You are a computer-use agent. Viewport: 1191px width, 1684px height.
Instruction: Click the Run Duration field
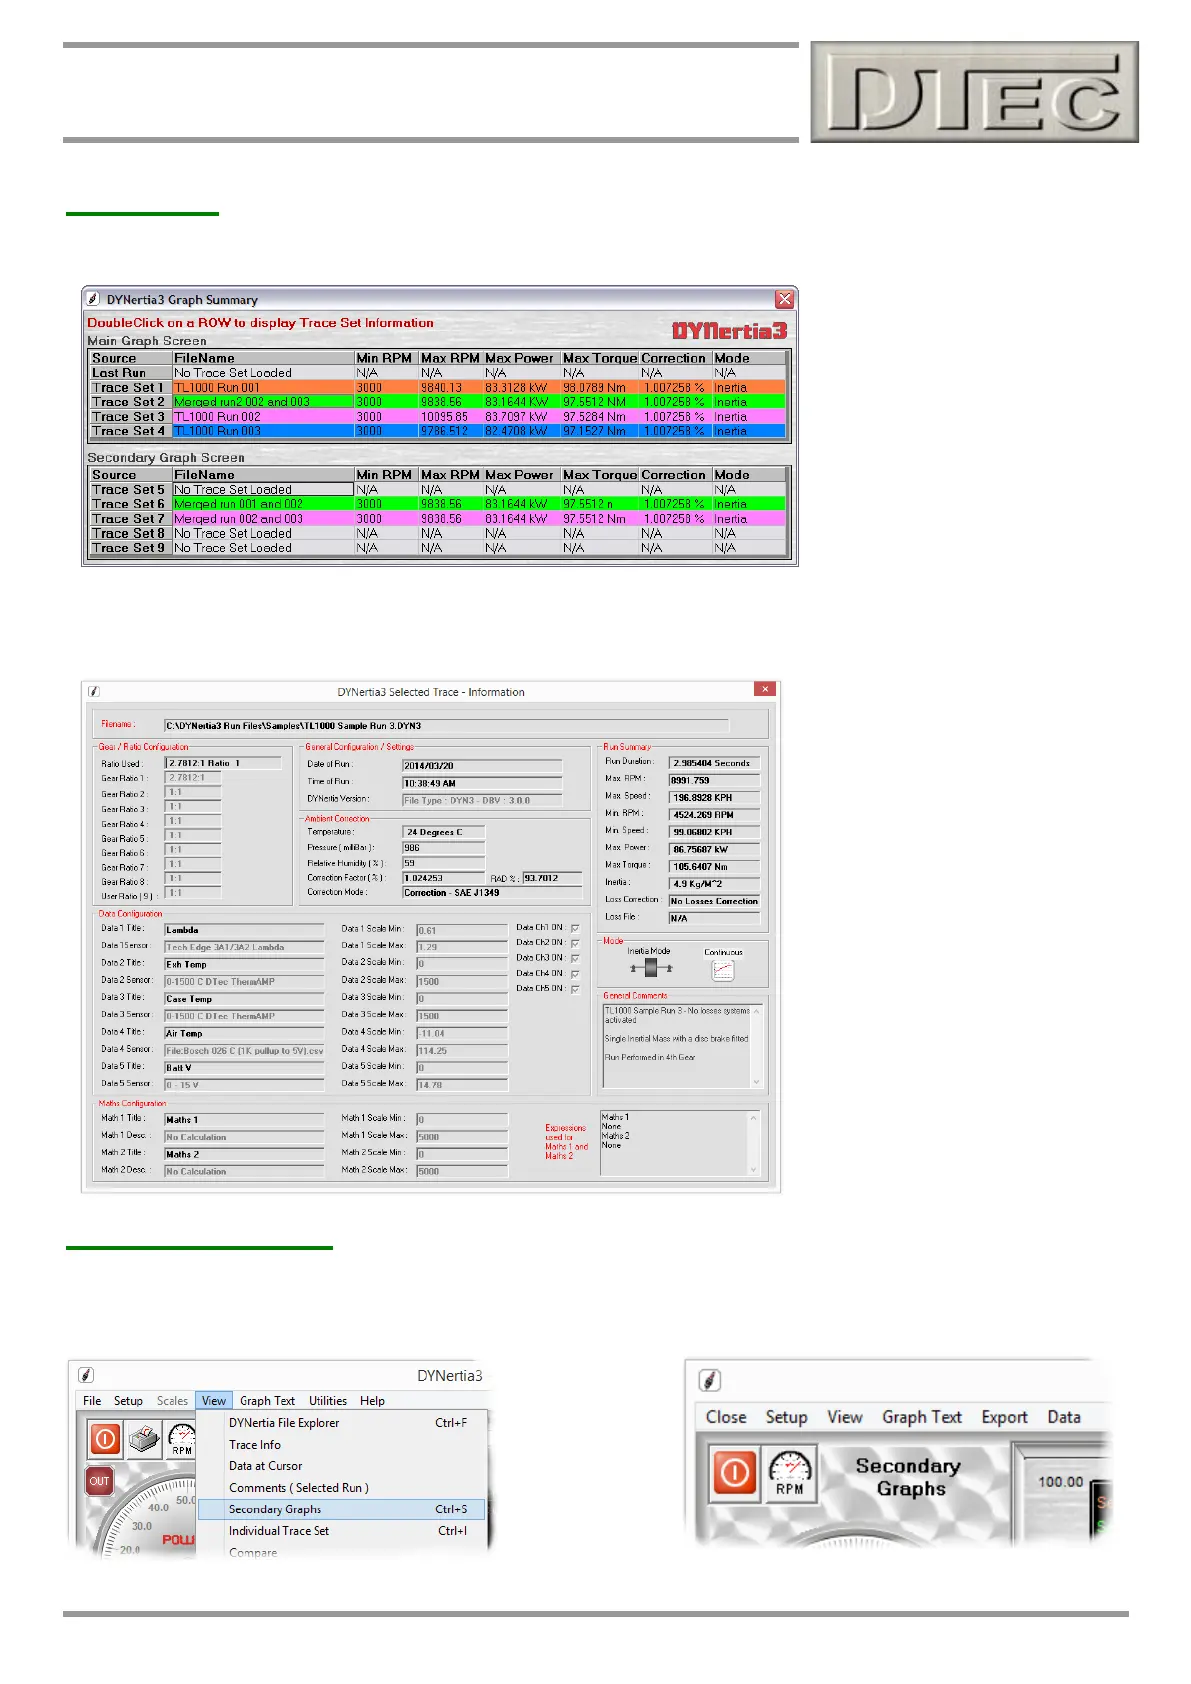tap(714, 763)
